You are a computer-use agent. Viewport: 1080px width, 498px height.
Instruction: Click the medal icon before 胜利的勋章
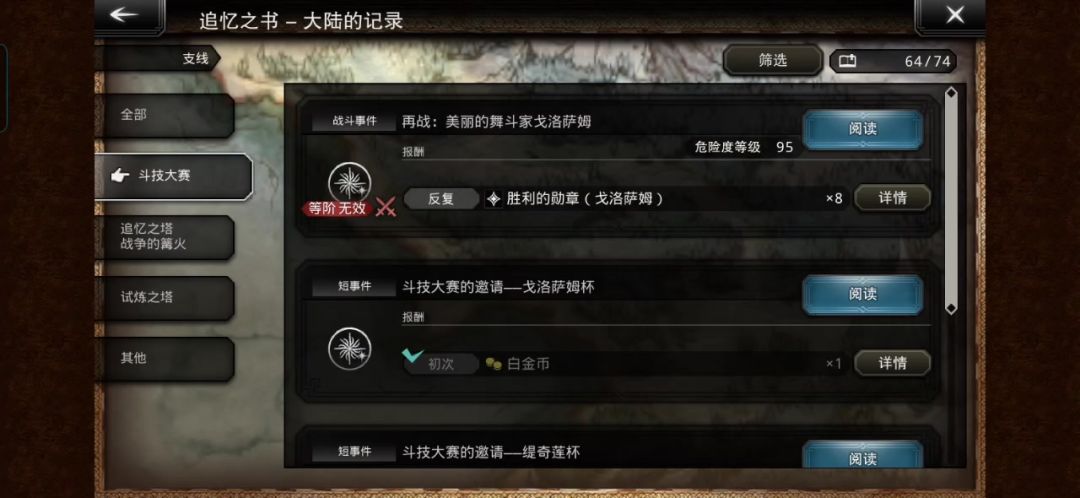click(494, 199)
